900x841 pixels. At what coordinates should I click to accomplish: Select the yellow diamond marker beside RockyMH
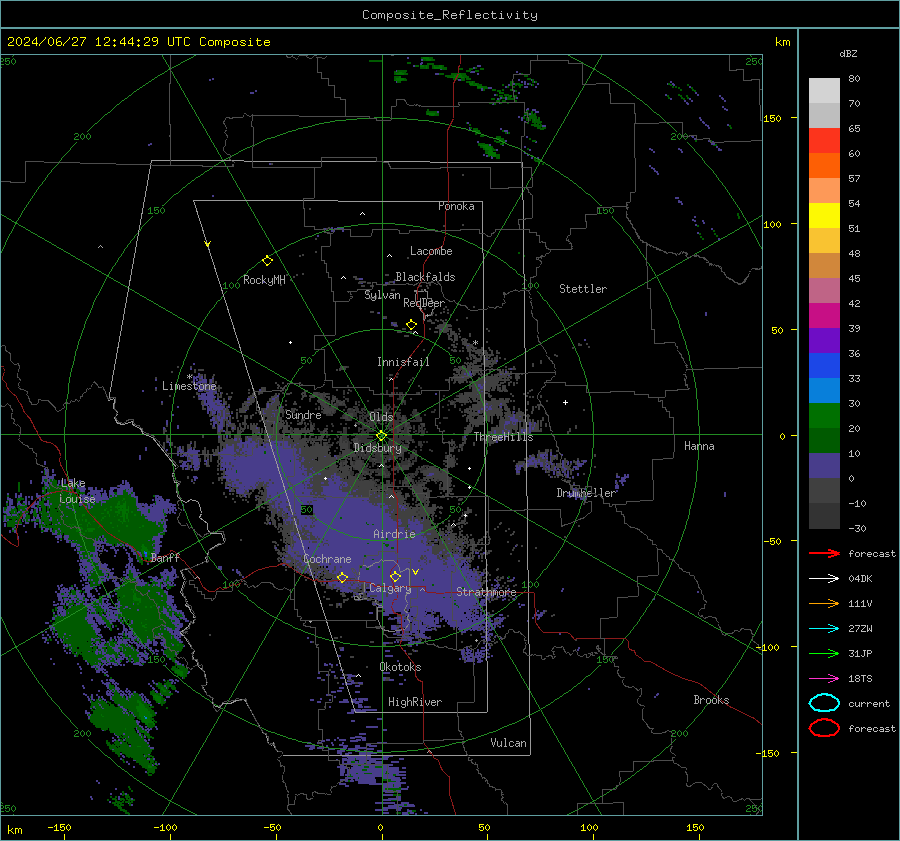267,261
